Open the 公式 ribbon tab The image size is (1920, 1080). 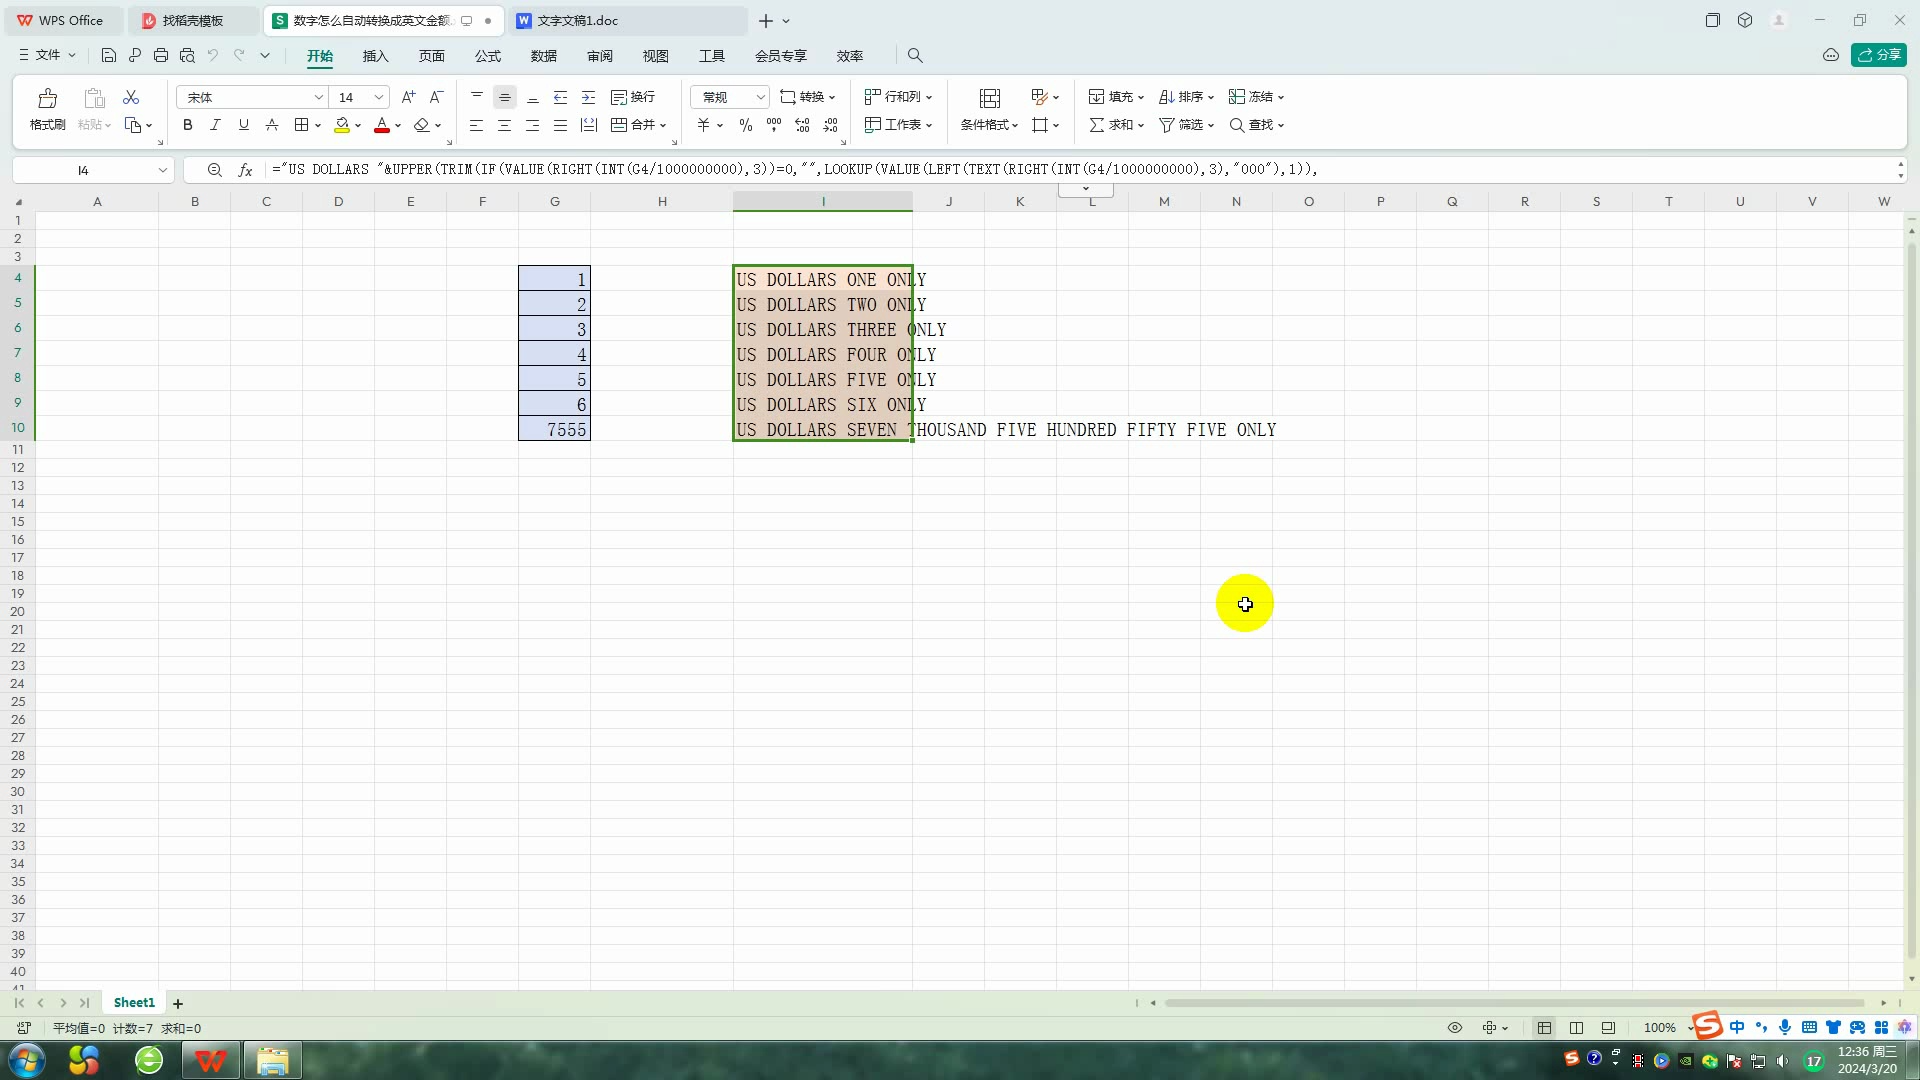[488, 56]
